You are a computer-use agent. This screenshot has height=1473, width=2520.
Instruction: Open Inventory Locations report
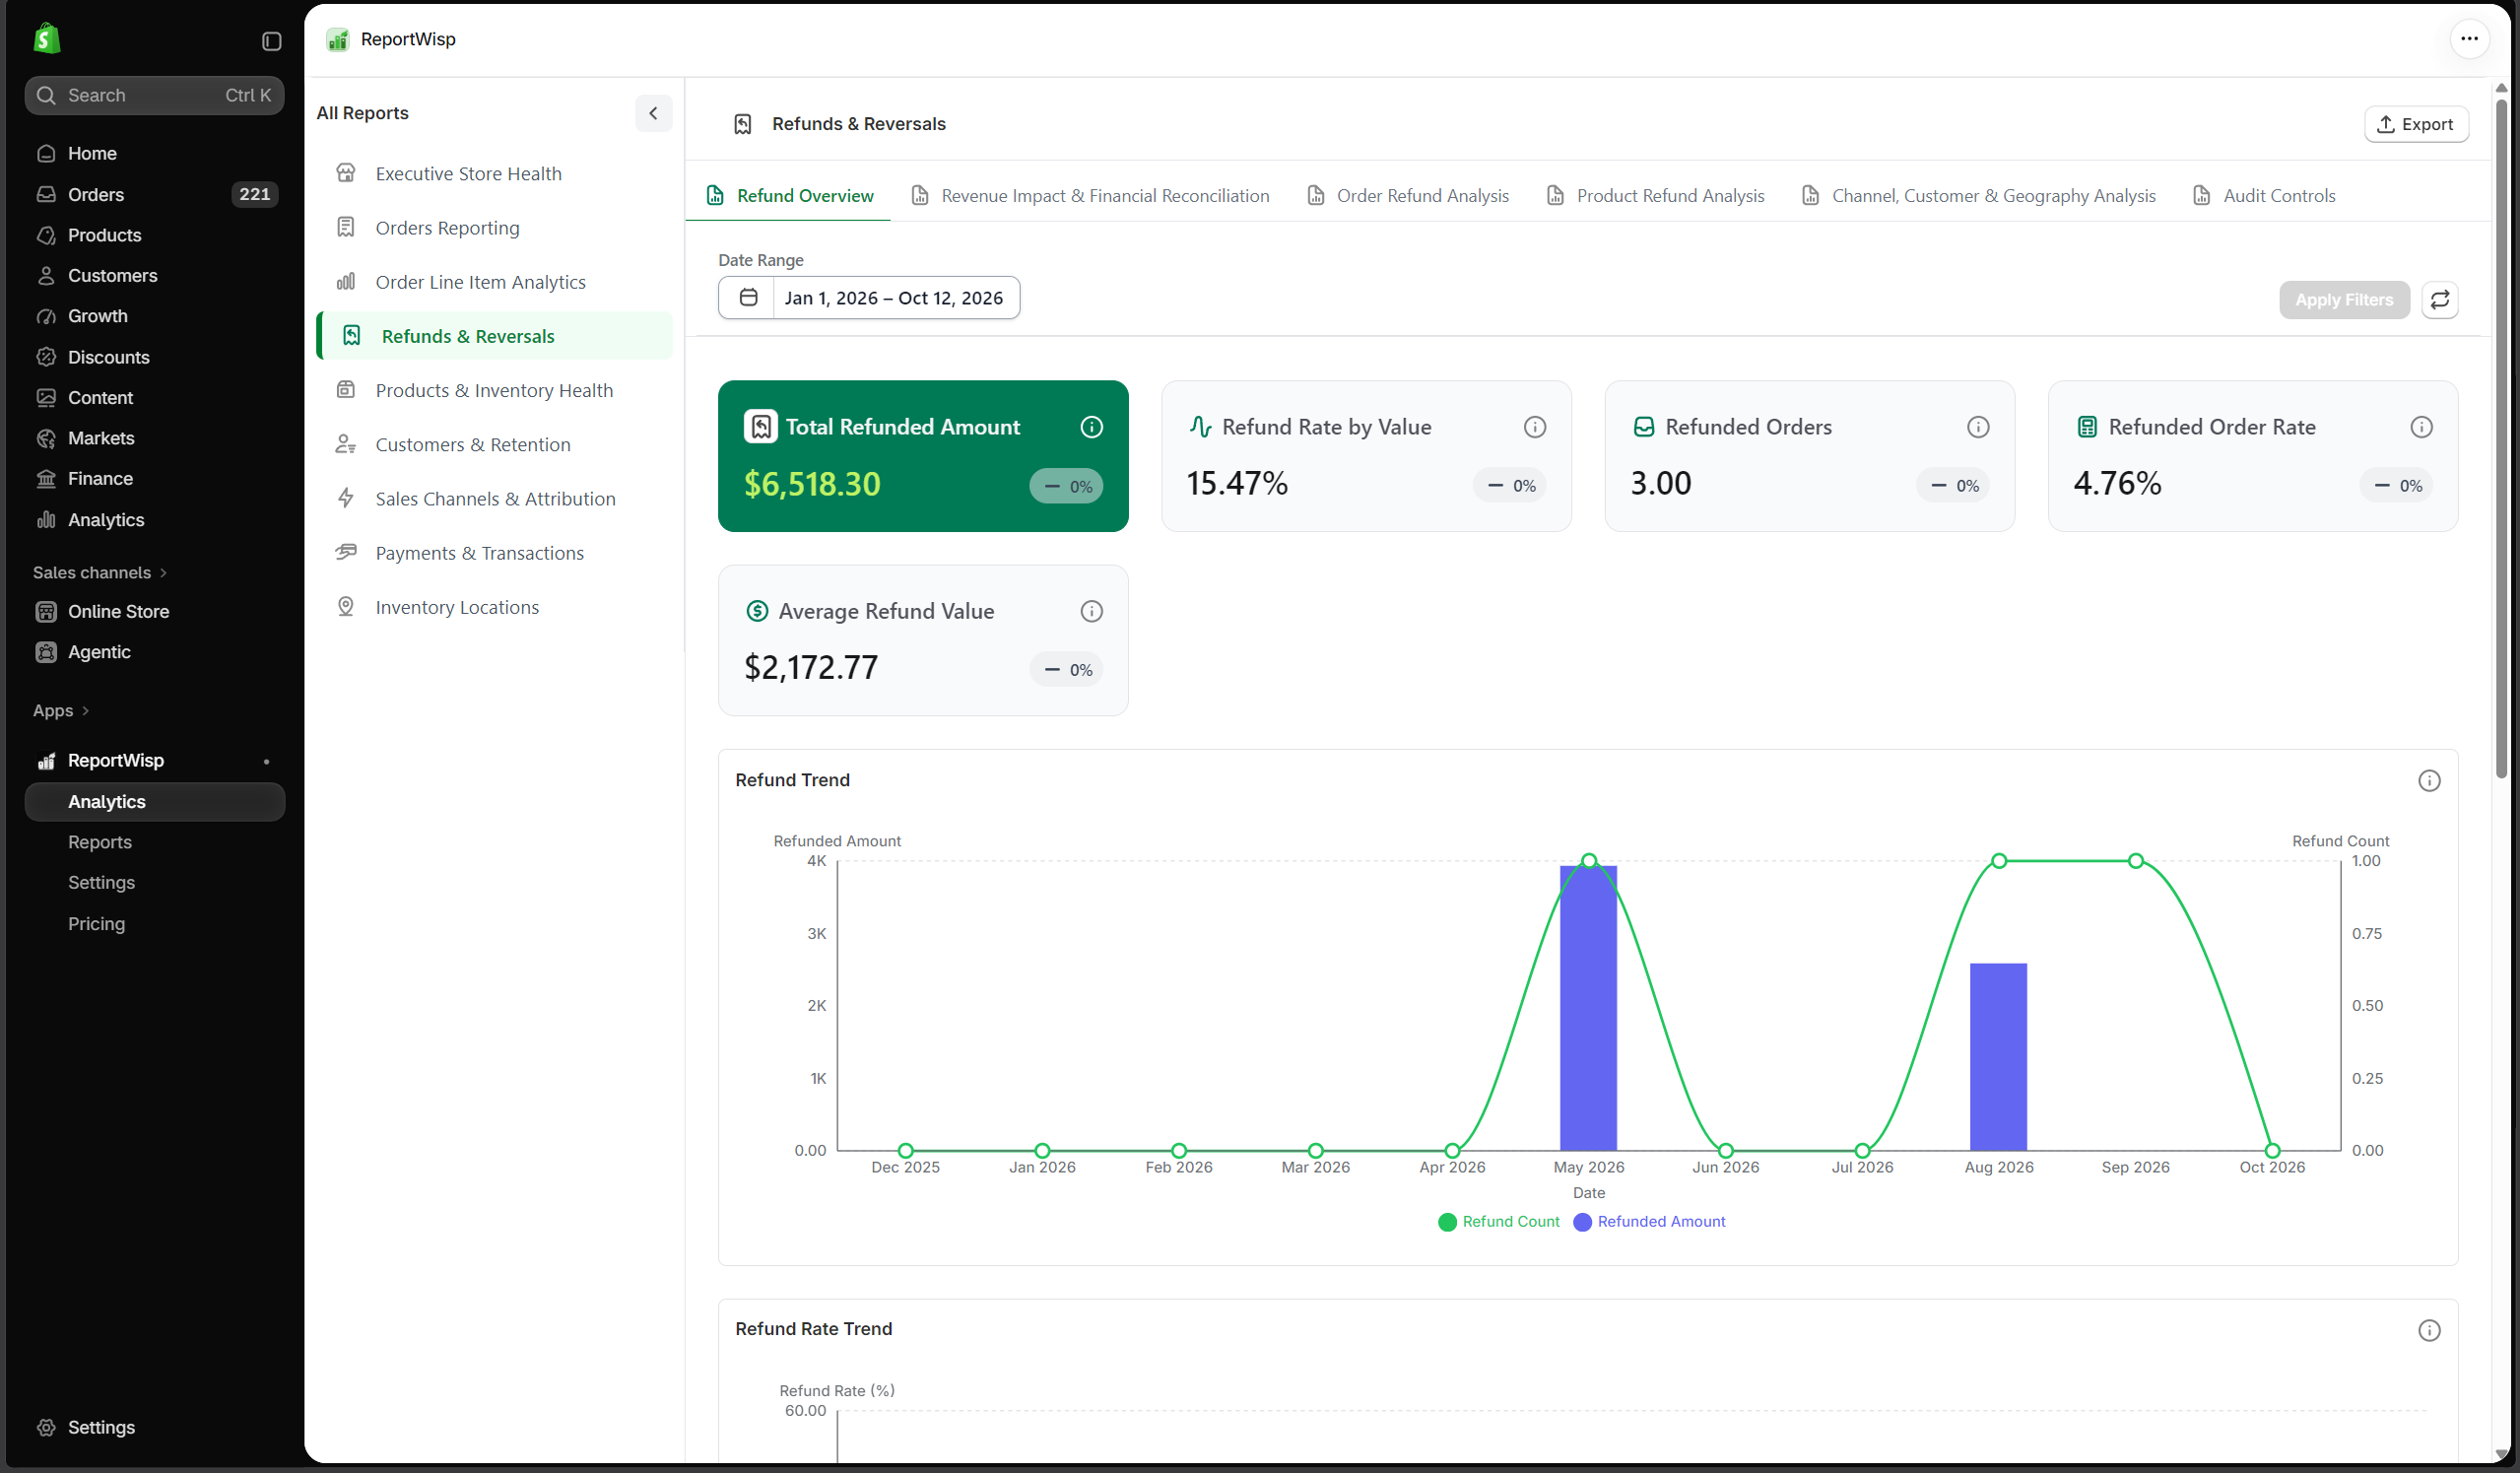pyautogui.click(x=494, y=607)
